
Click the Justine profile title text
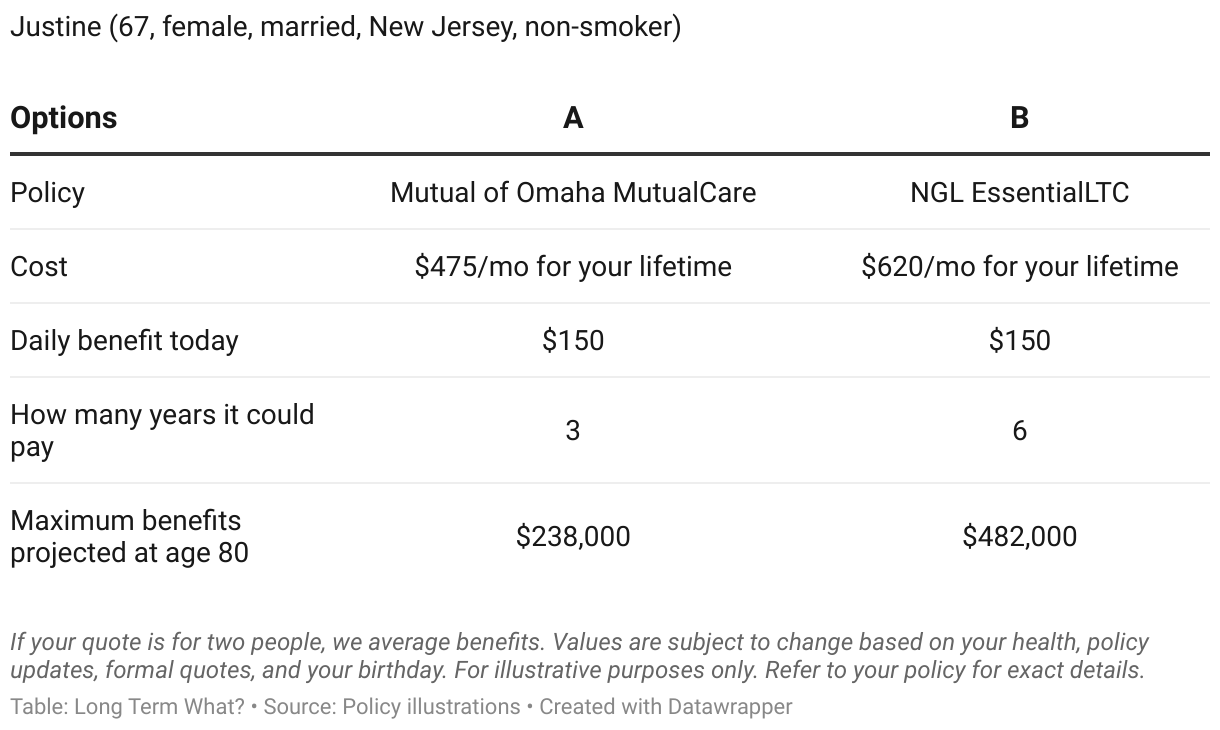coord(345,27)
